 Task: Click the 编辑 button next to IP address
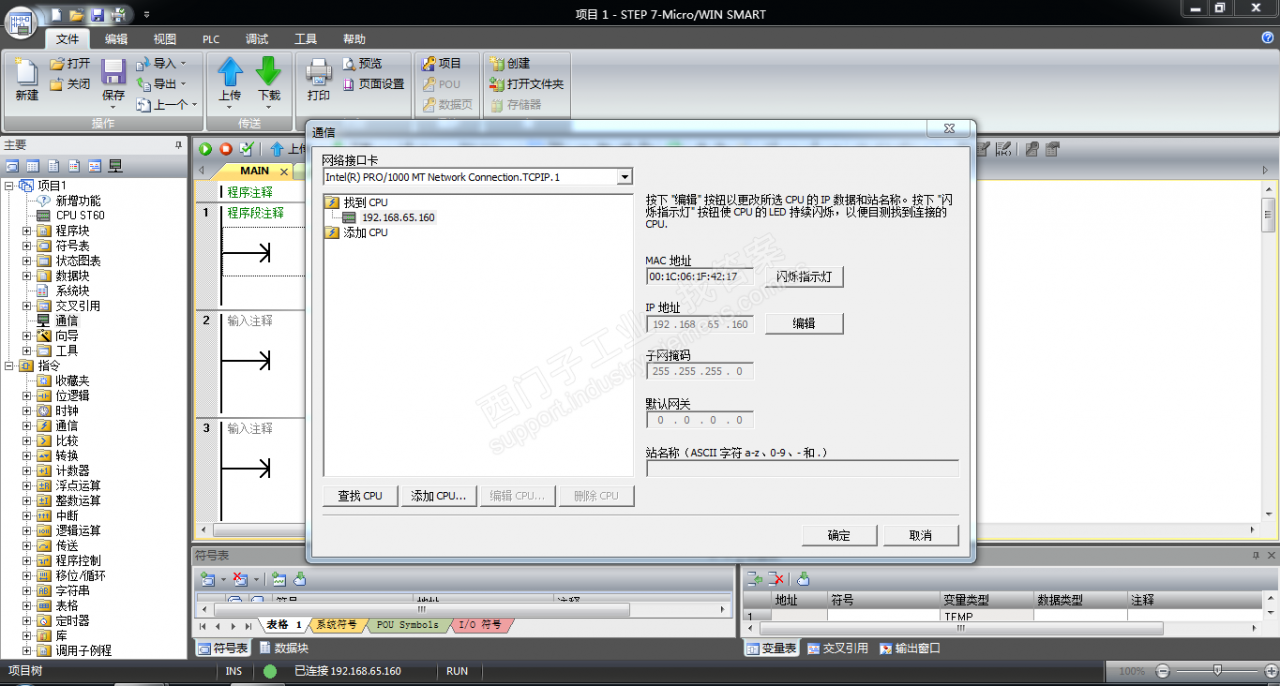(804, 324)
